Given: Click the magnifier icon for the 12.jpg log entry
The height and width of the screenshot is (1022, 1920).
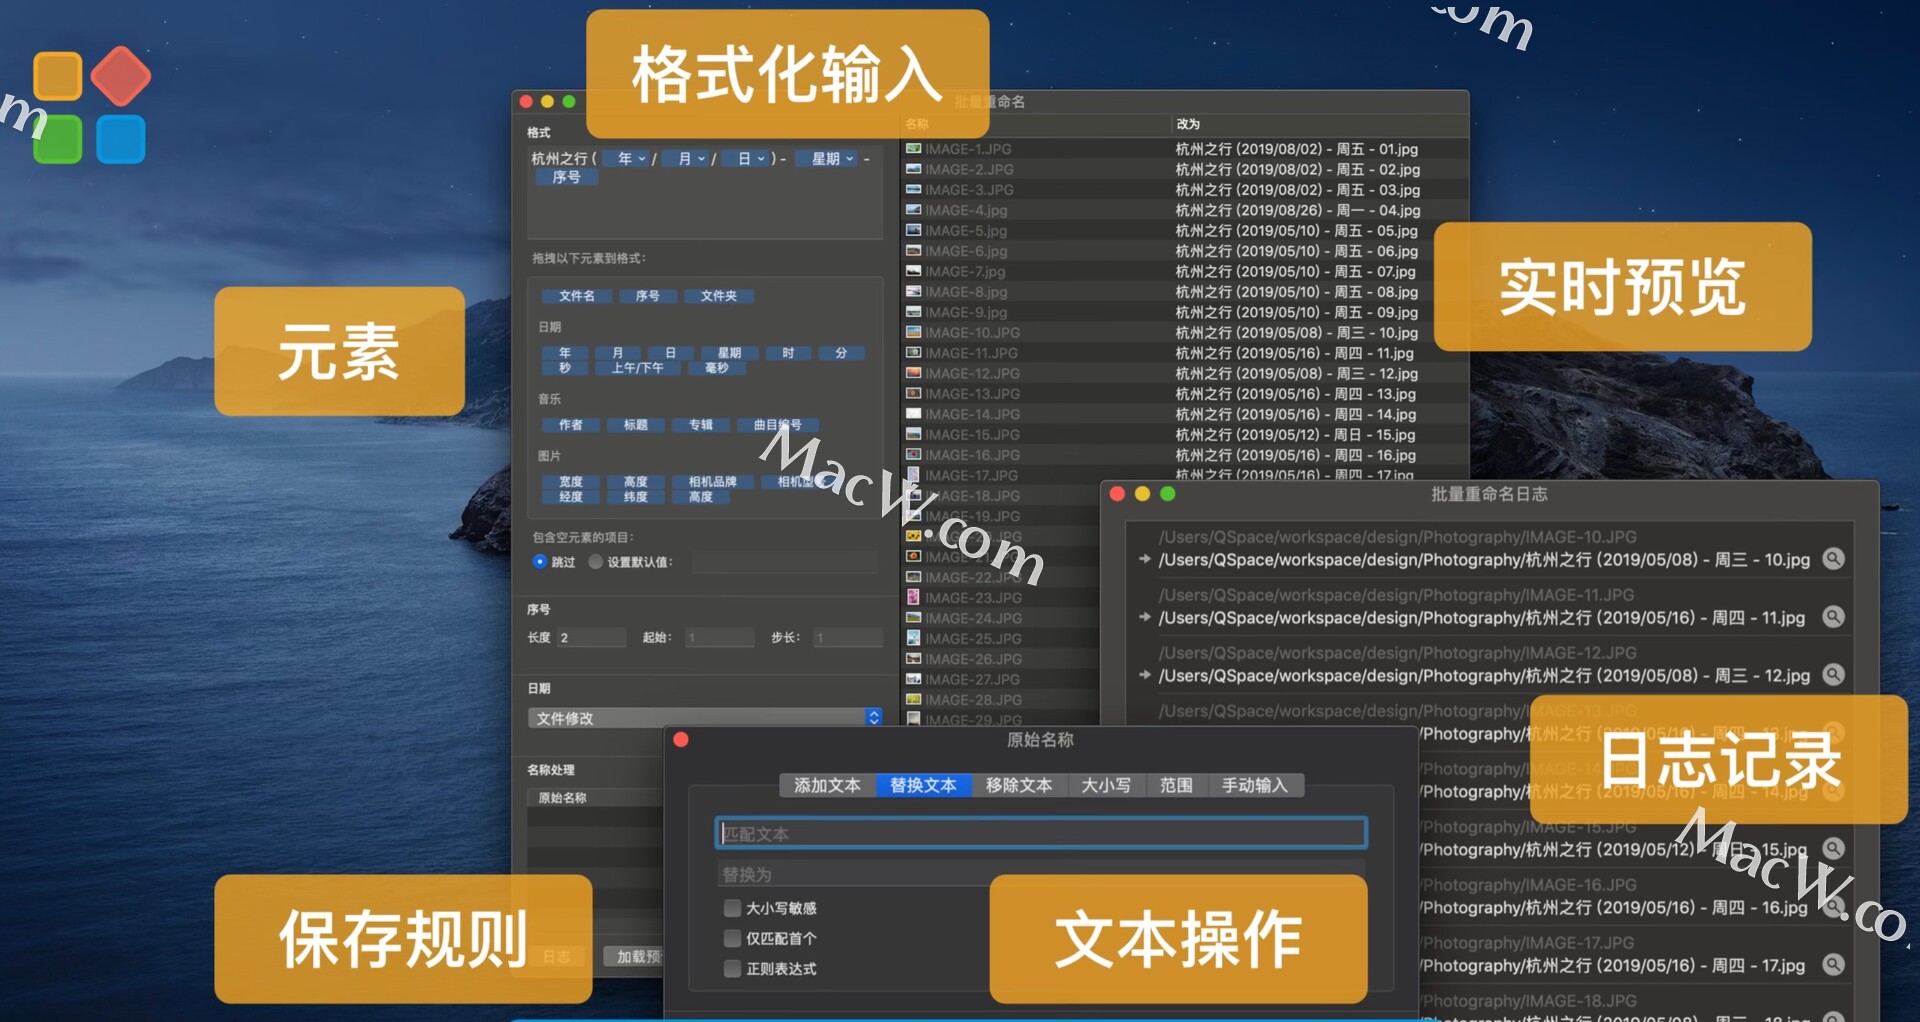Looking at the screenshot, I should [x=1833, y=675].
